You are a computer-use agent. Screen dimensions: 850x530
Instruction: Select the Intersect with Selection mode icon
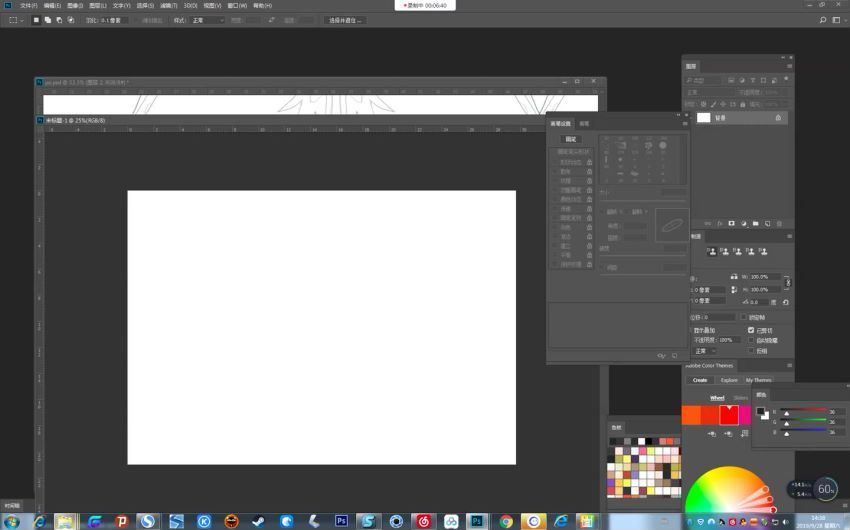click(x=70, y=20)
